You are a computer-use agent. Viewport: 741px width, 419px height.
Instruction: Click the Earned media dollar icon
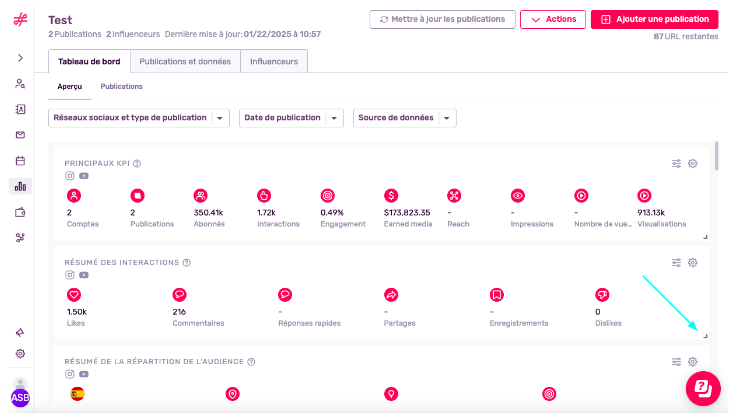tap(391, 196)
